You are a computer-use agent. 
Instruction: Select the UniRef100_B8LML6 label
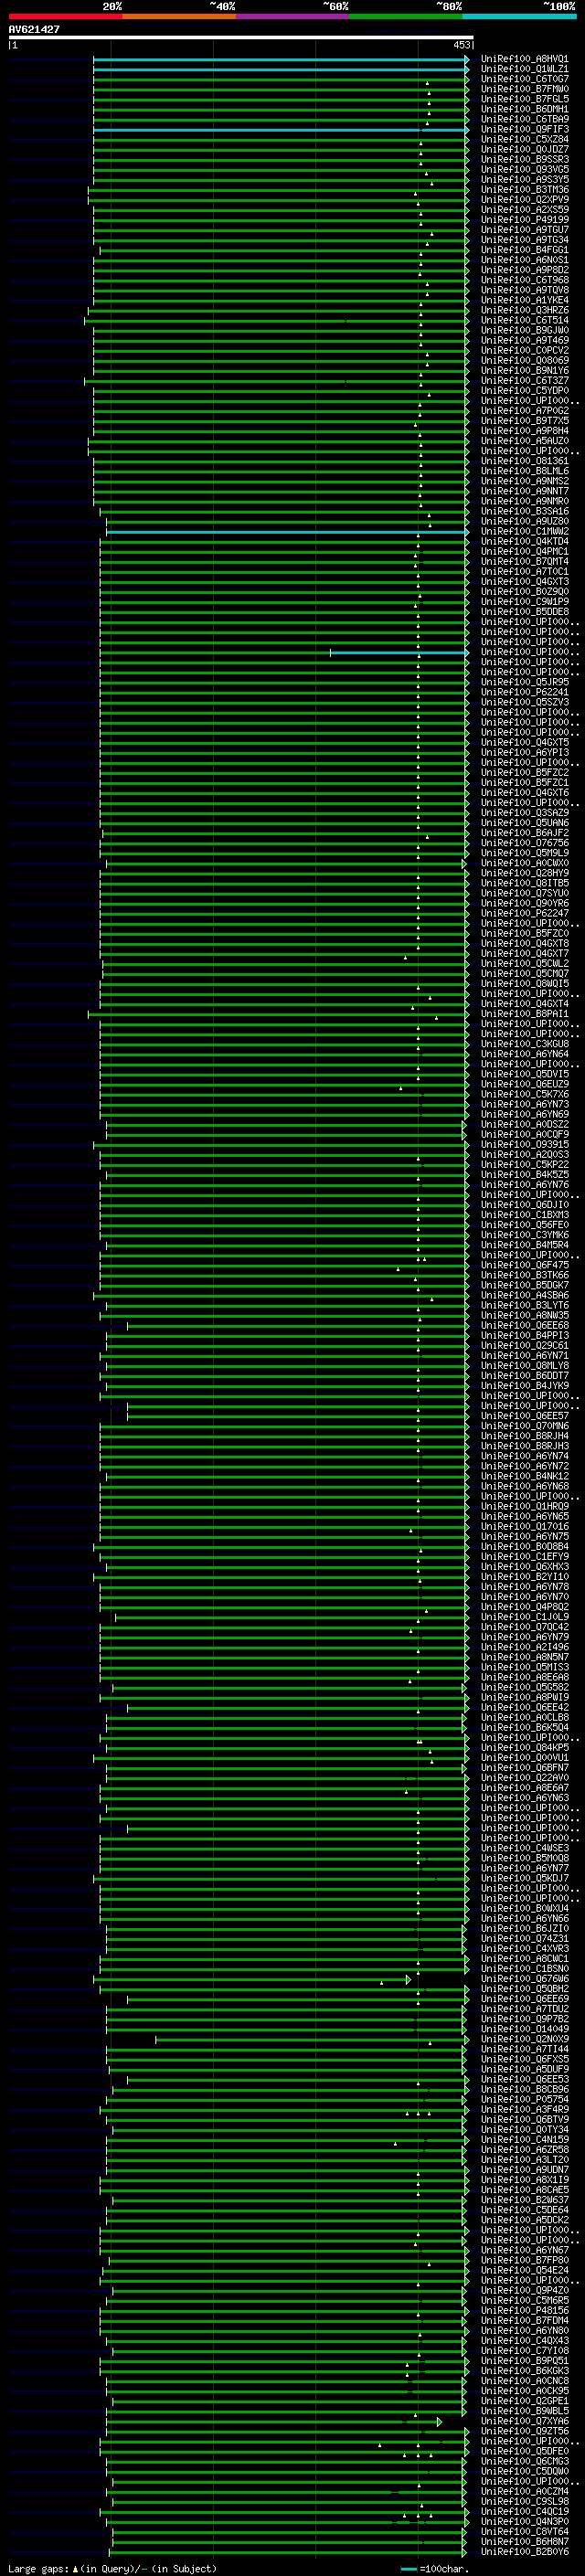click(x=524, y=471)
